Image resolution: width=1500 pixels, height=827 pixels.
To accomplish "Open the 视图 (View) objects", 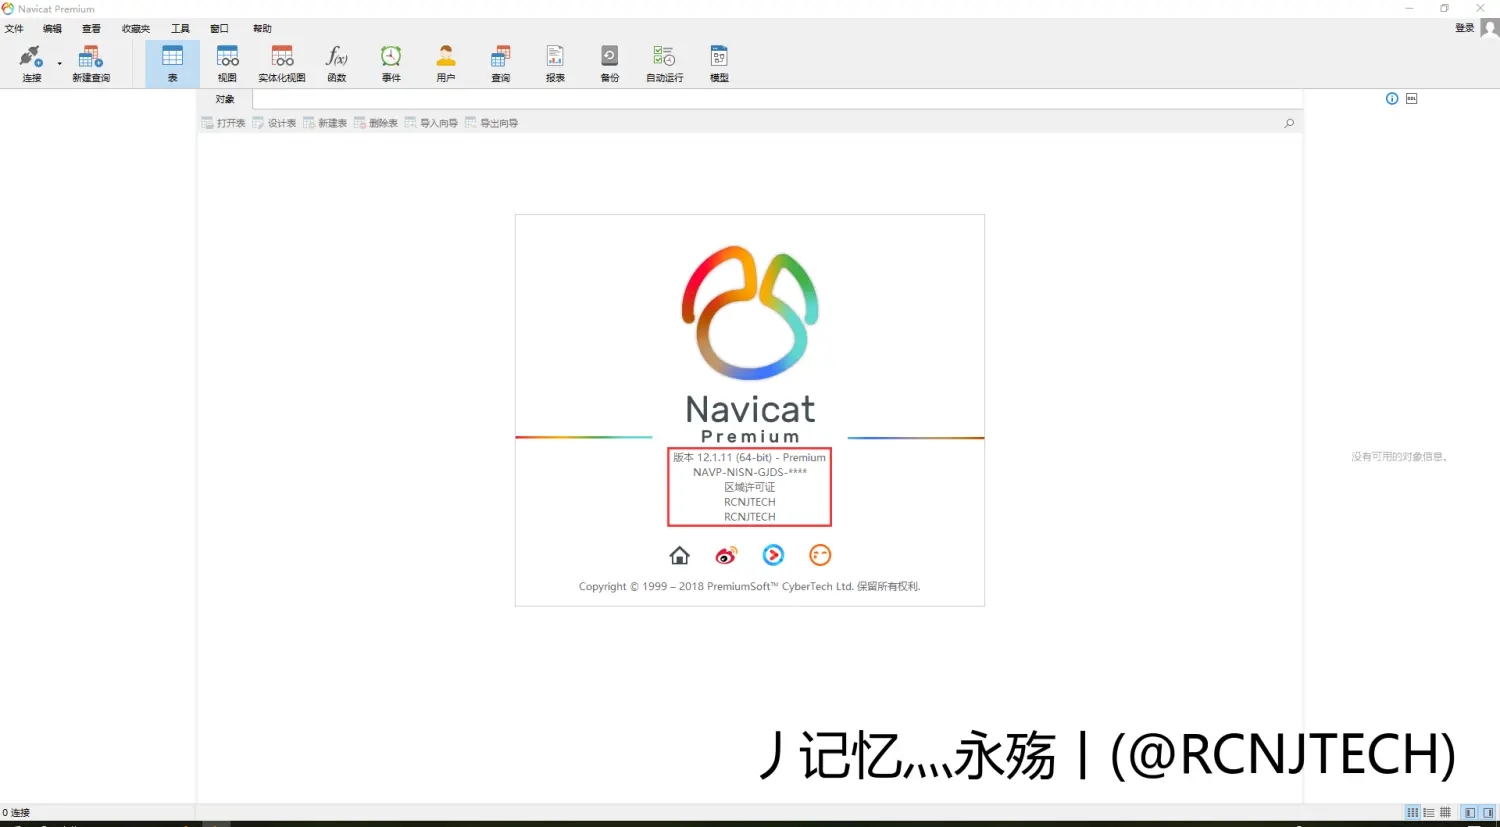I will click(227, 63).
